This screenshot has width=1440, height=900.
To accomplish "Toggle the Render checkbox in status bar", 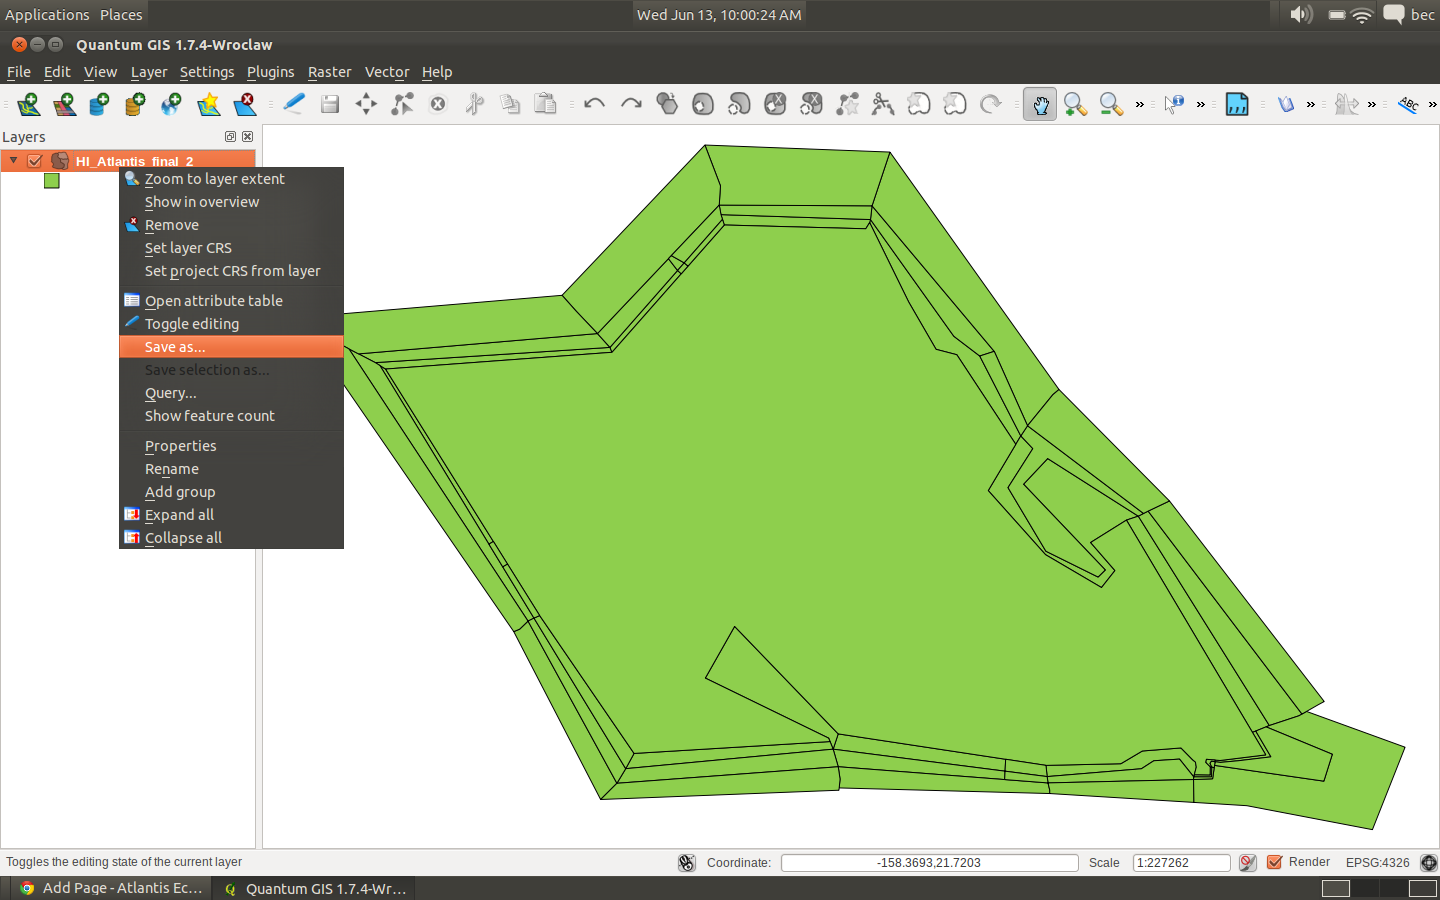I will [1275, 862].
